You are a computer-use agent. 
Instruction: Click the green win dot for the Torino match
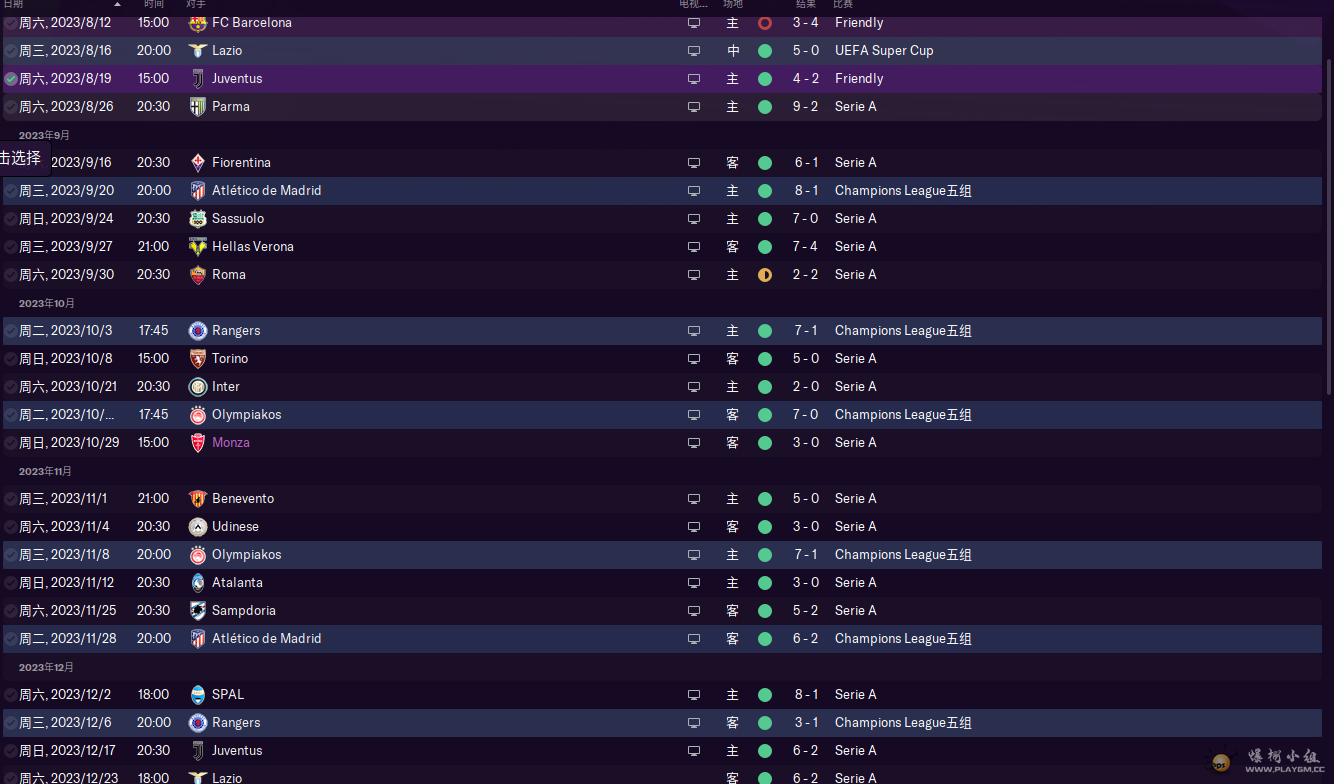tap(765, 359)
